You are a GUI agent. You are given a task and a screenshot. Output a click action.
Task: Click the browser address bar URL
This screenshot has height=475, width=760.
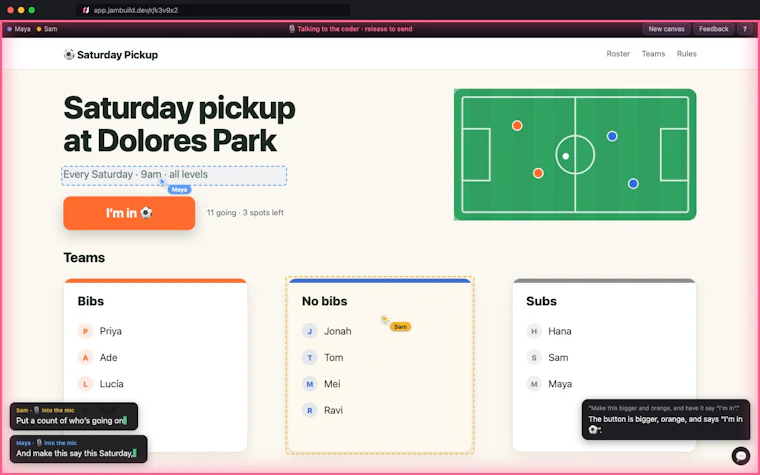[x=136, y=10]
